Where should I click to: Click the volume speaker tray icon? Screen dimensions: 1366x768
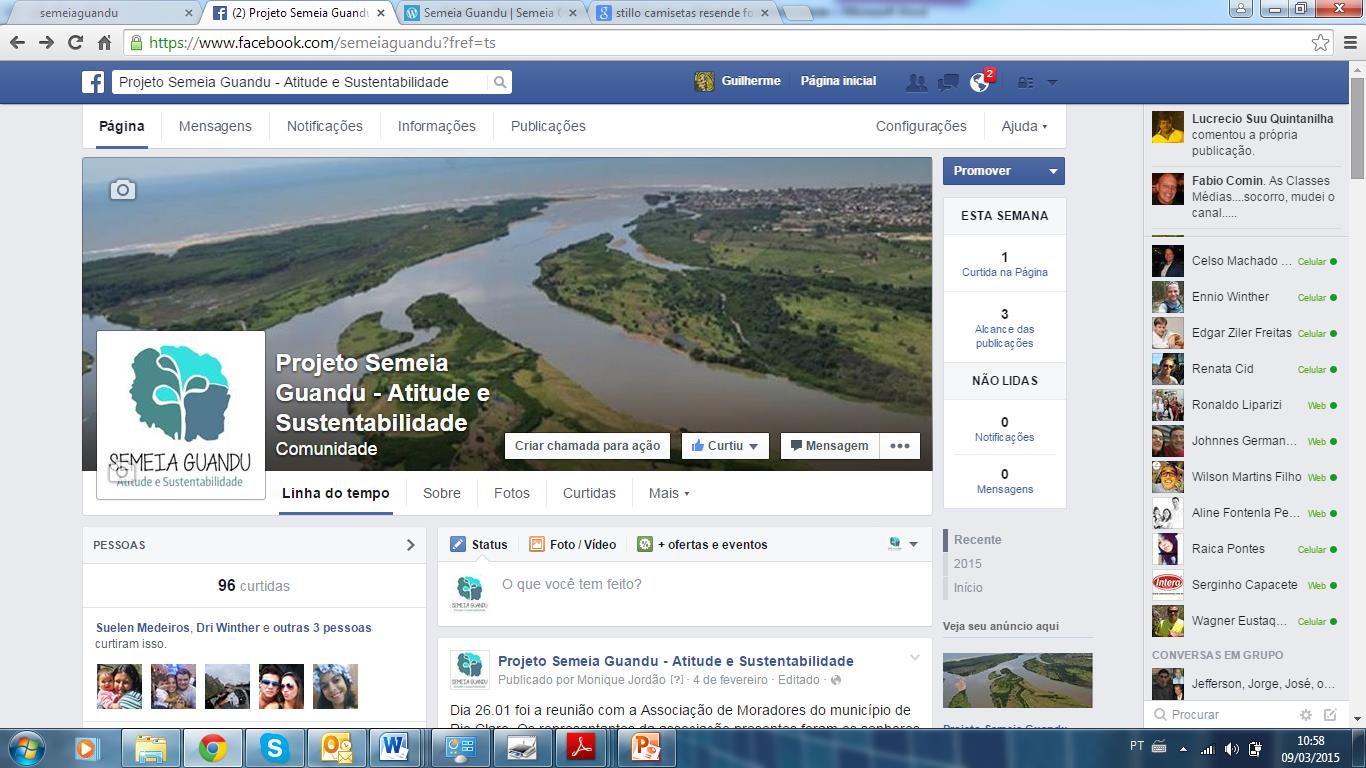(x=1232, y=748)
